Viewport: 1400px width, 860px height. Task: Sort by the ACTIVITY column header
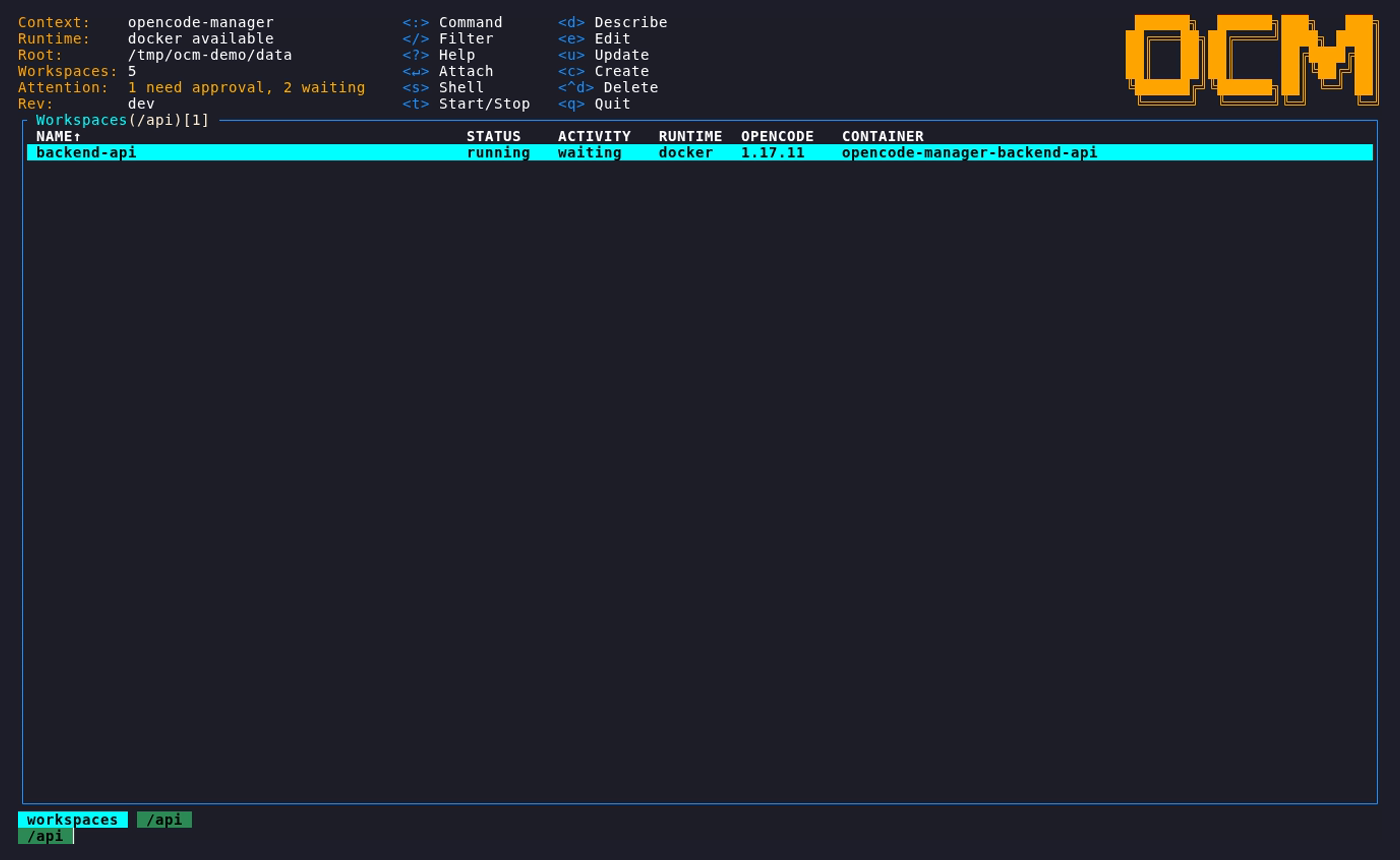click(x=594, y=136)
